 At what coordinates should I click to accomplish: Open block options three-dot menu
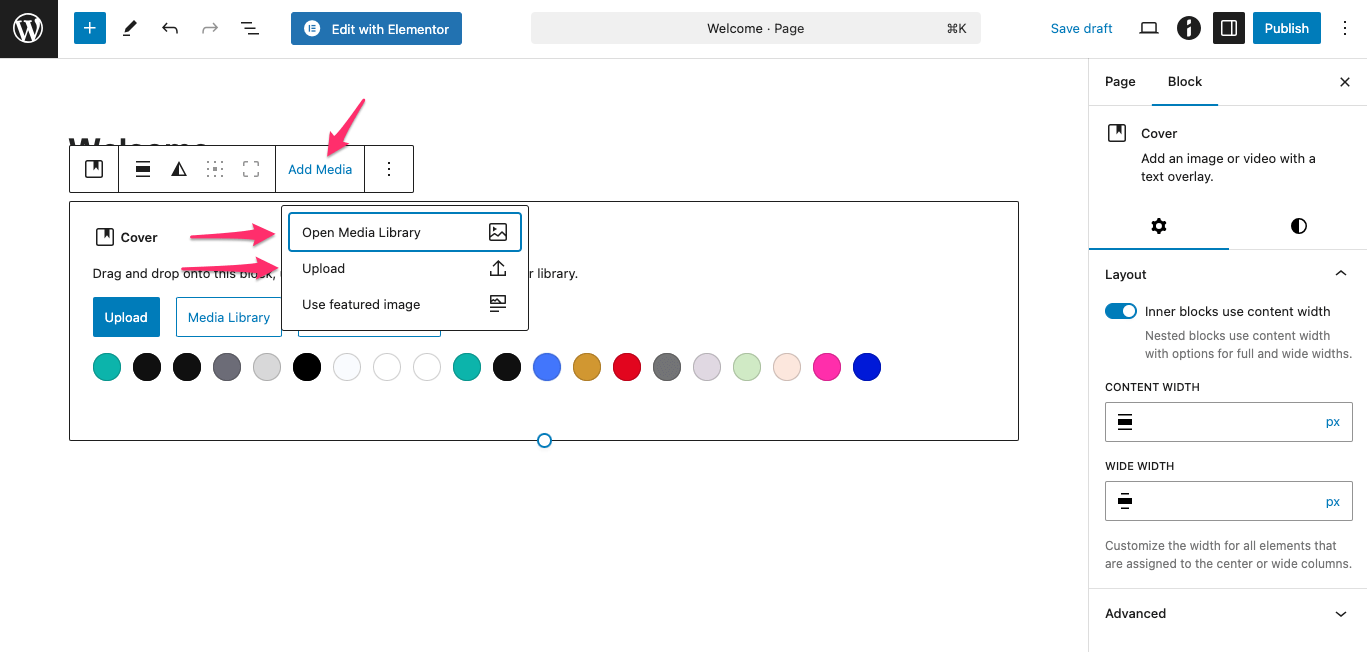[389, 169]
